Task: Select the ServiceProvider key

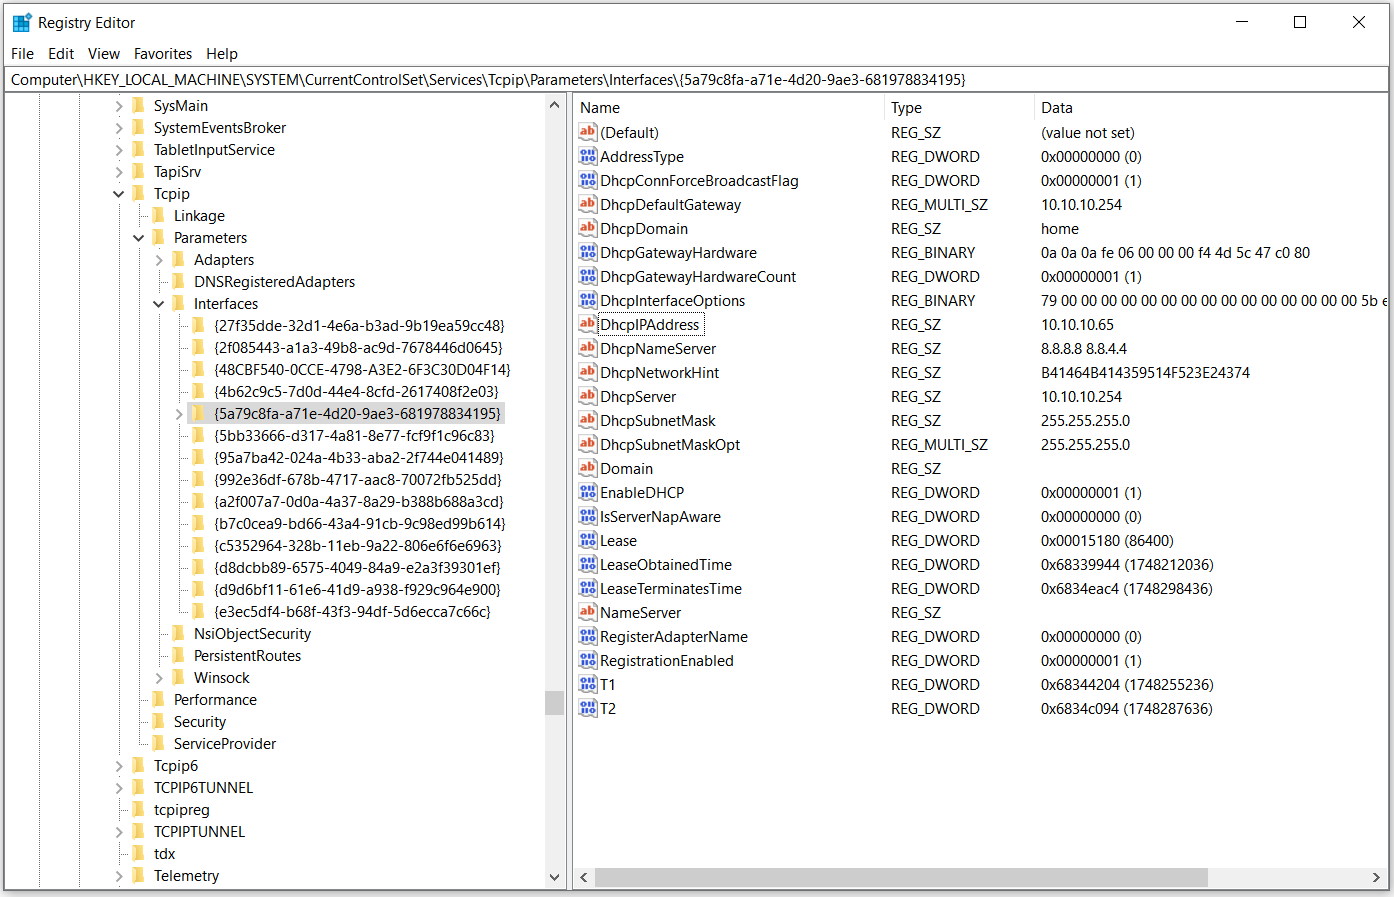Action: (225, 743)
